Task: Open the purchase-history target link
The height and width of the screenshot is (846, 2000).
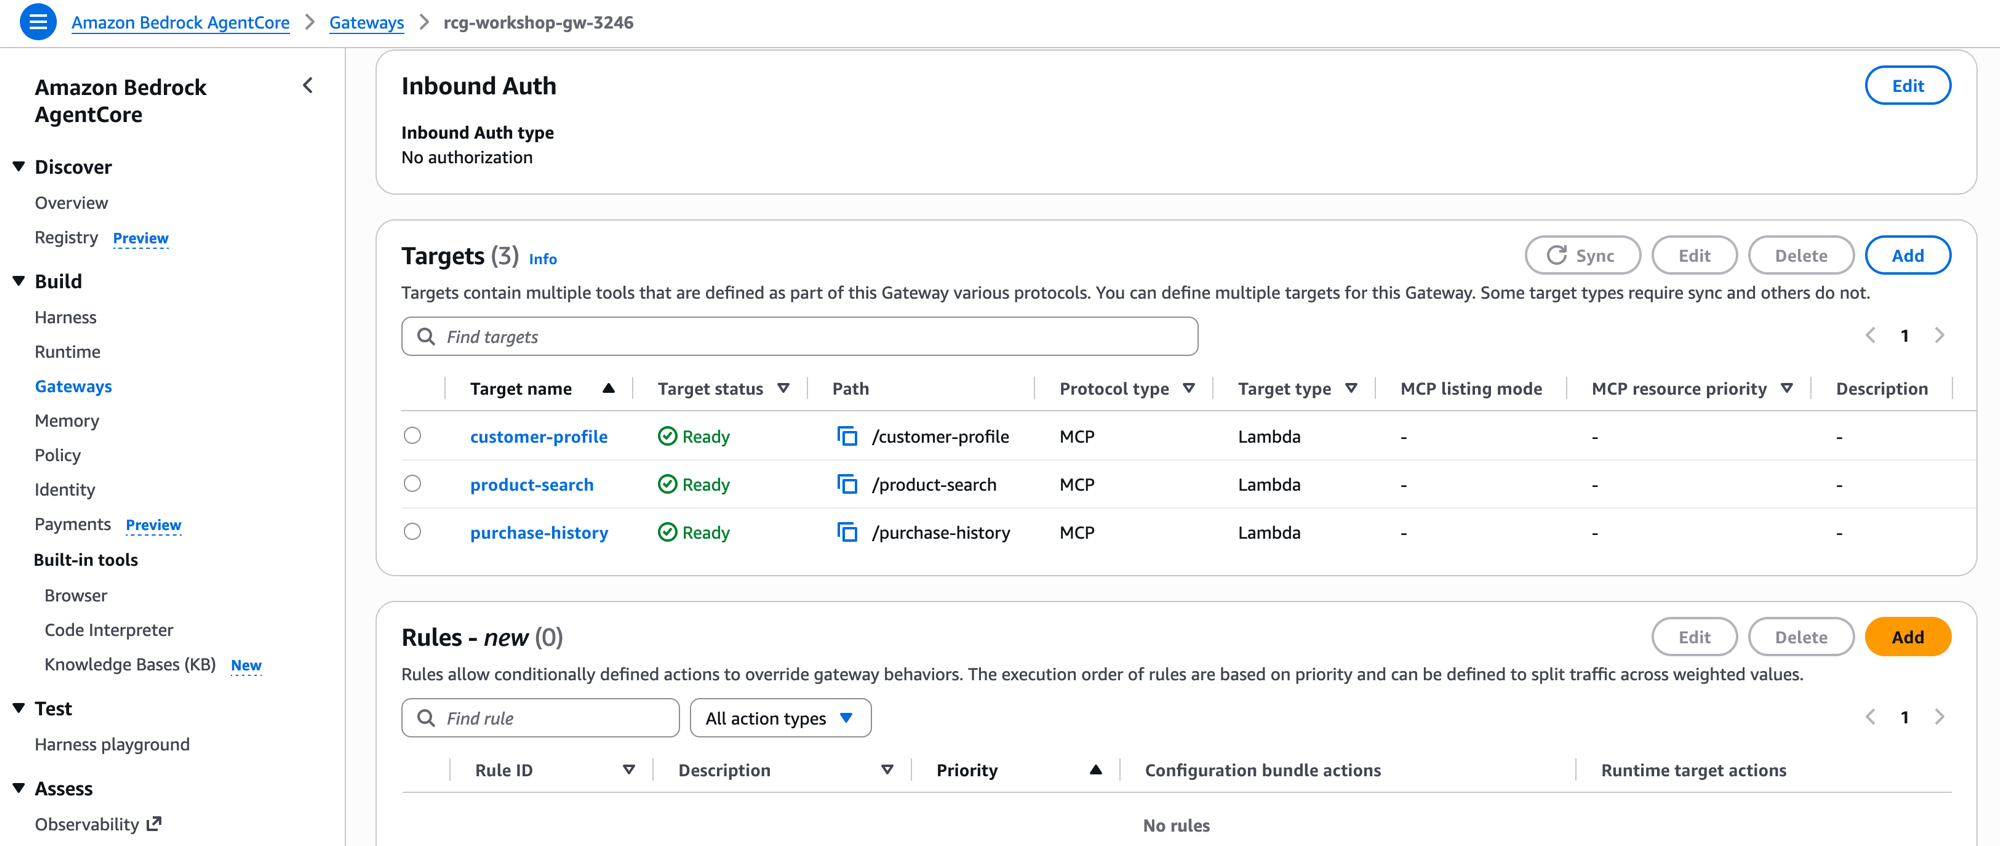Action: click(x=539, y=532)
